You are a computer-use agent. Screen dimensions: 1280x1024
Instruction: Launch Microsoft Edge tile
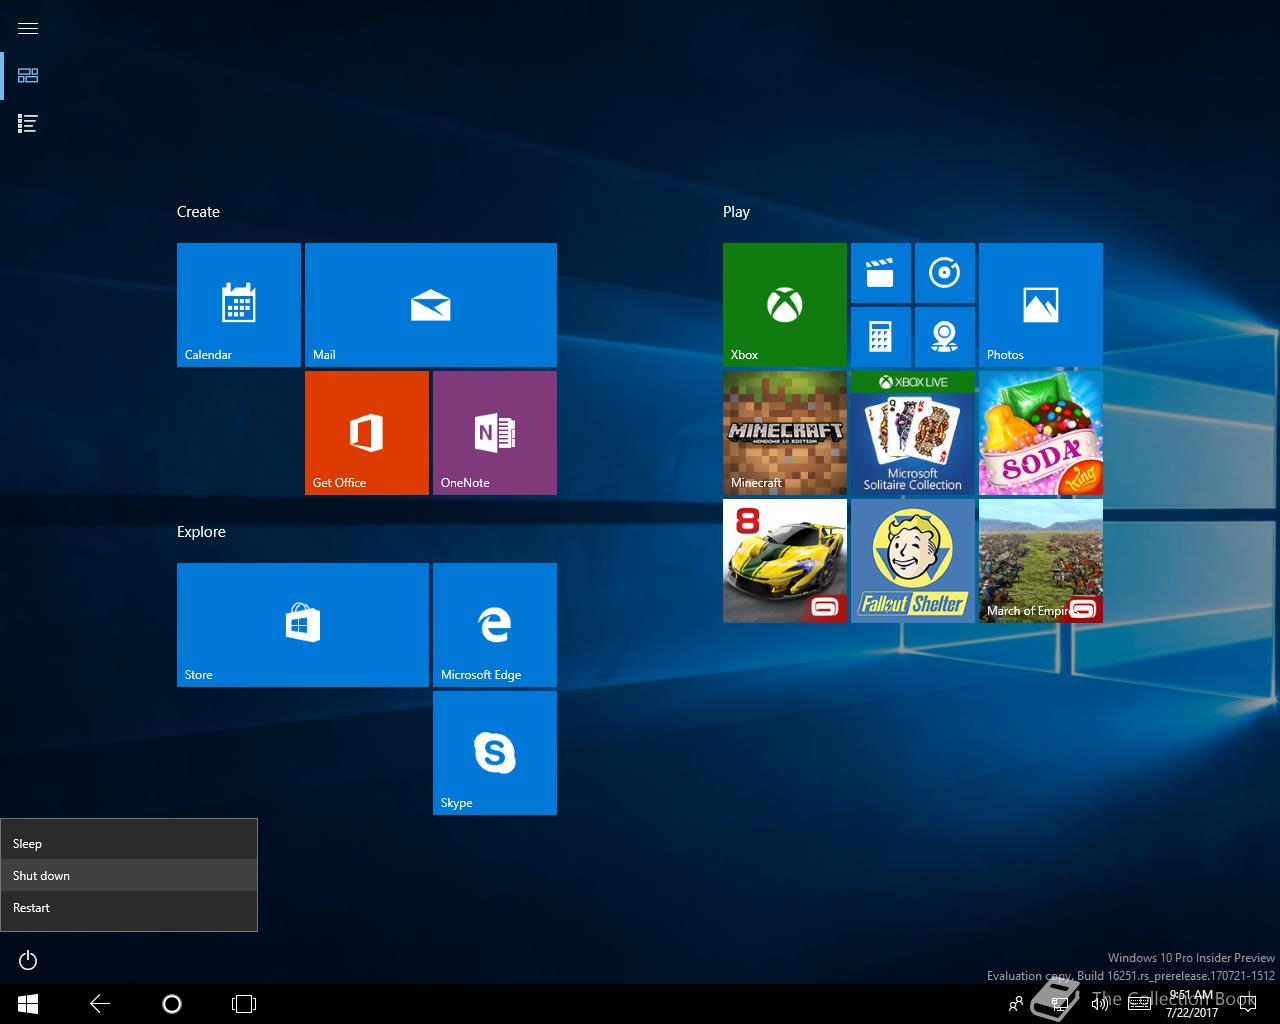495,625
